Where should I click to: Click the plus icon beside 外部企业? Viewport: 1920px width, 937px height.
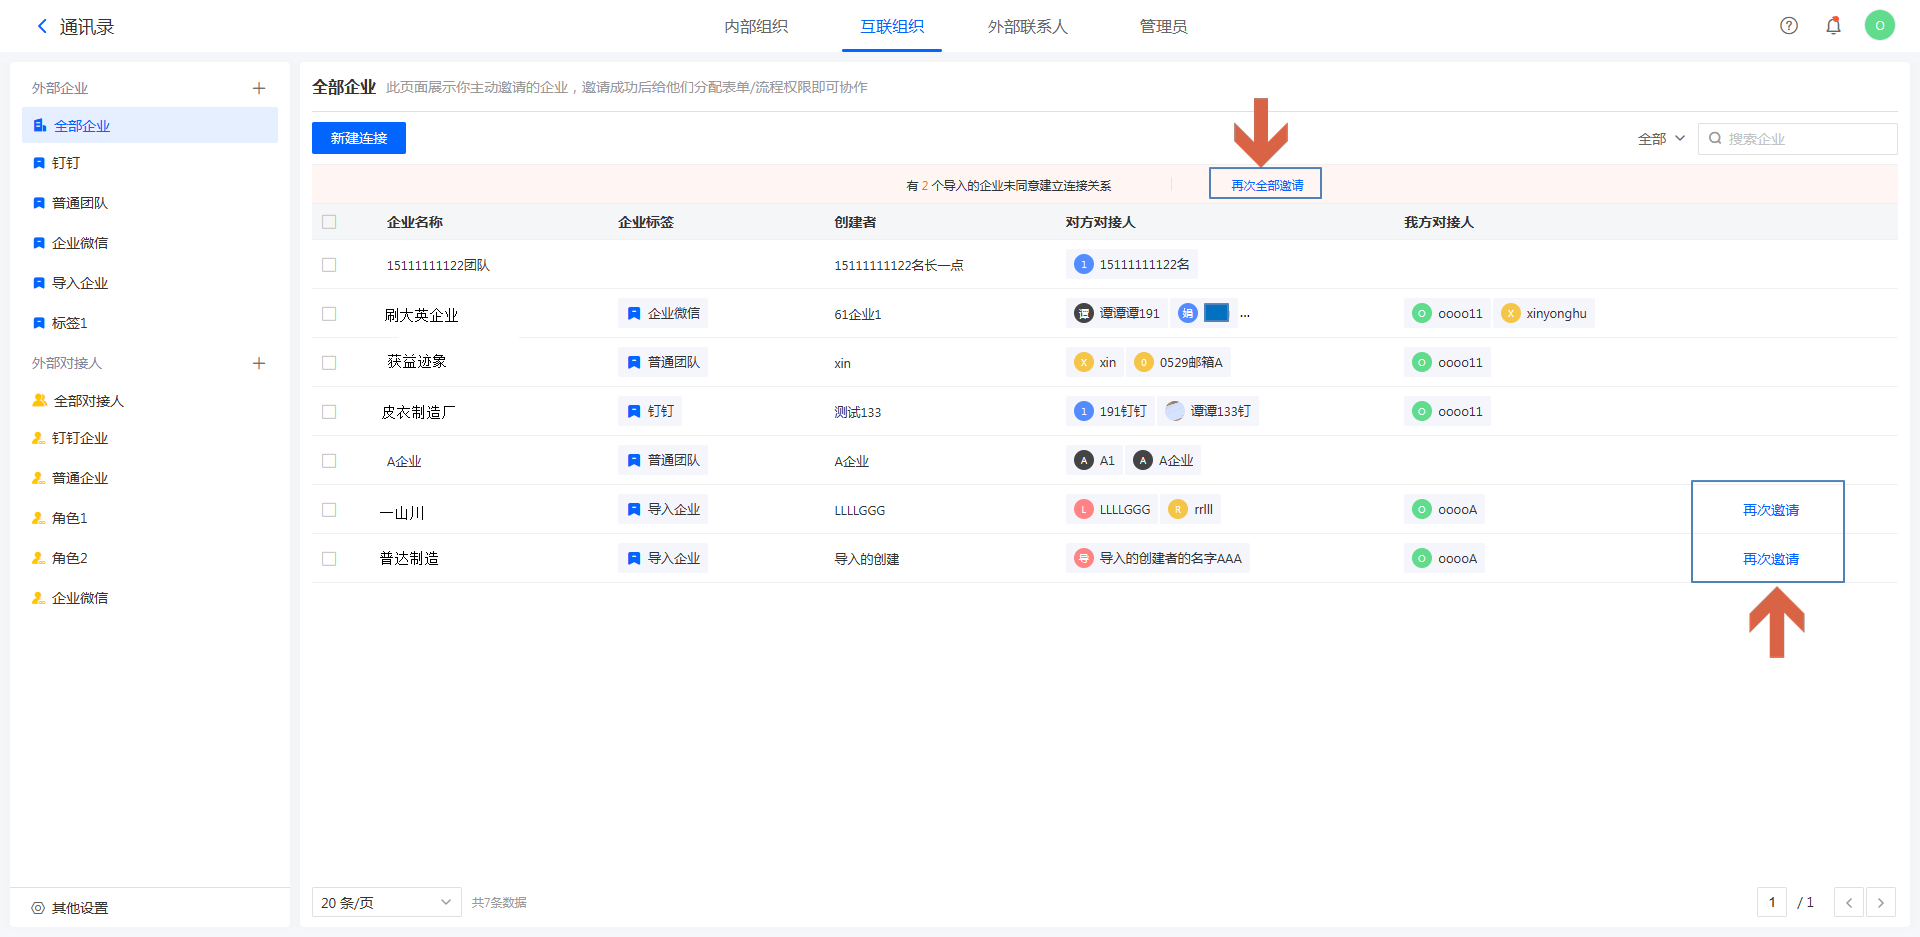[x=259, y=88]
